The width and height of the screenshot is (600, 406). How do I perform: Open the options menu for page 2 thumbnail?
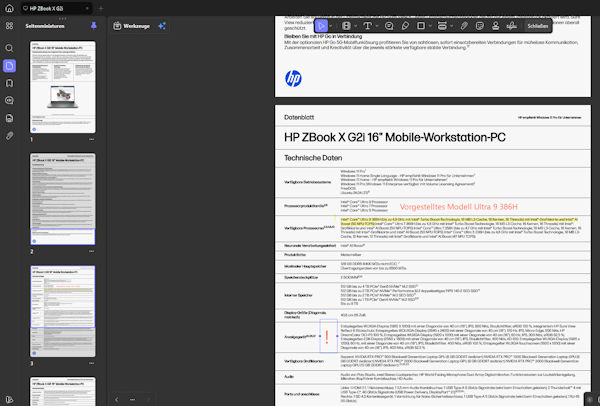click(x=91, y=251)
